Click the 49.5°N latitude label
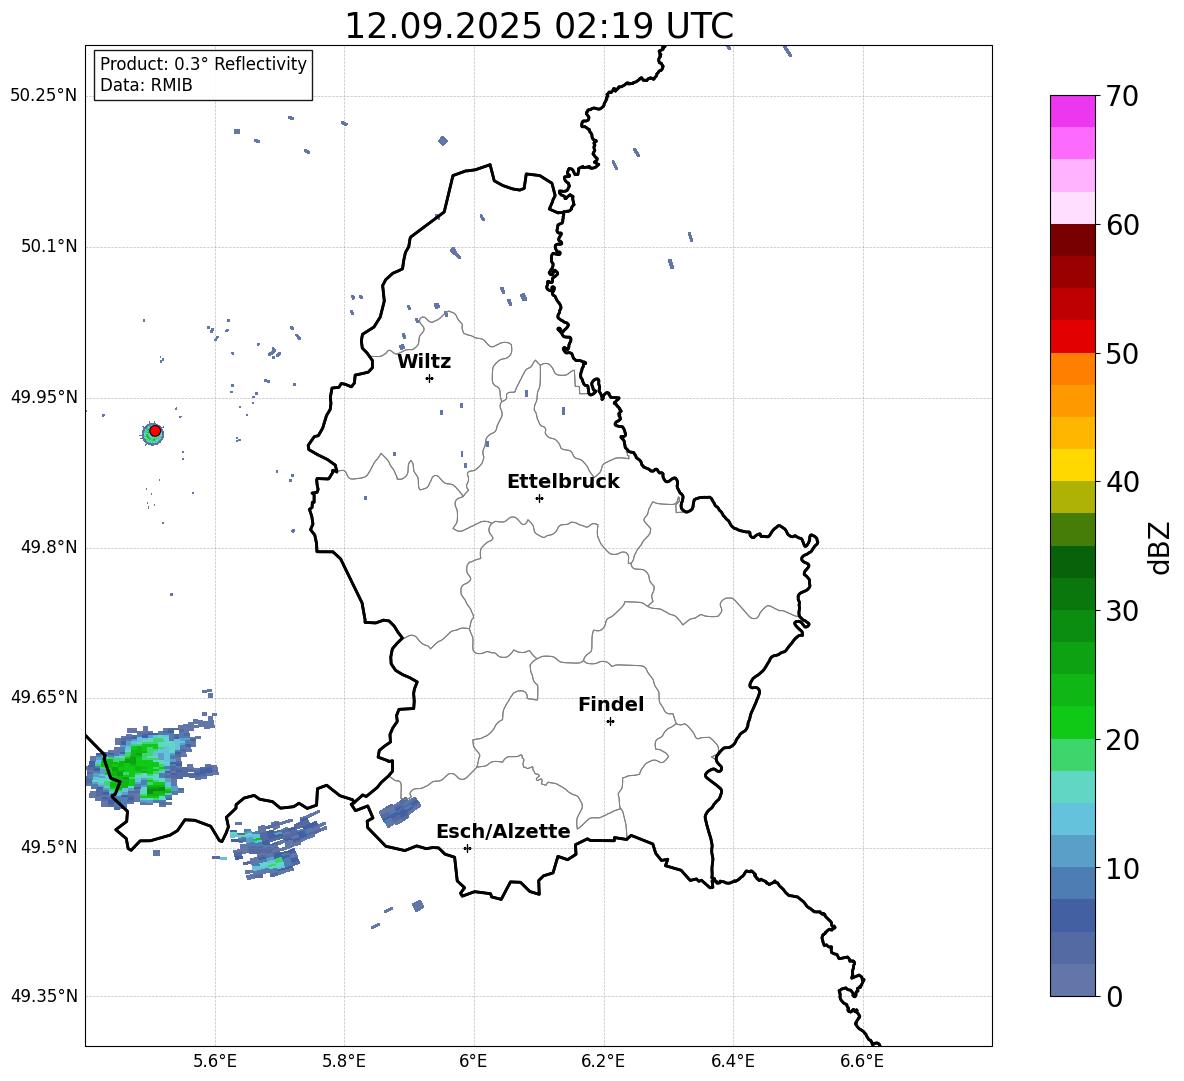The height and width of the screenshot is (1081, 1184). pos(48,847)
